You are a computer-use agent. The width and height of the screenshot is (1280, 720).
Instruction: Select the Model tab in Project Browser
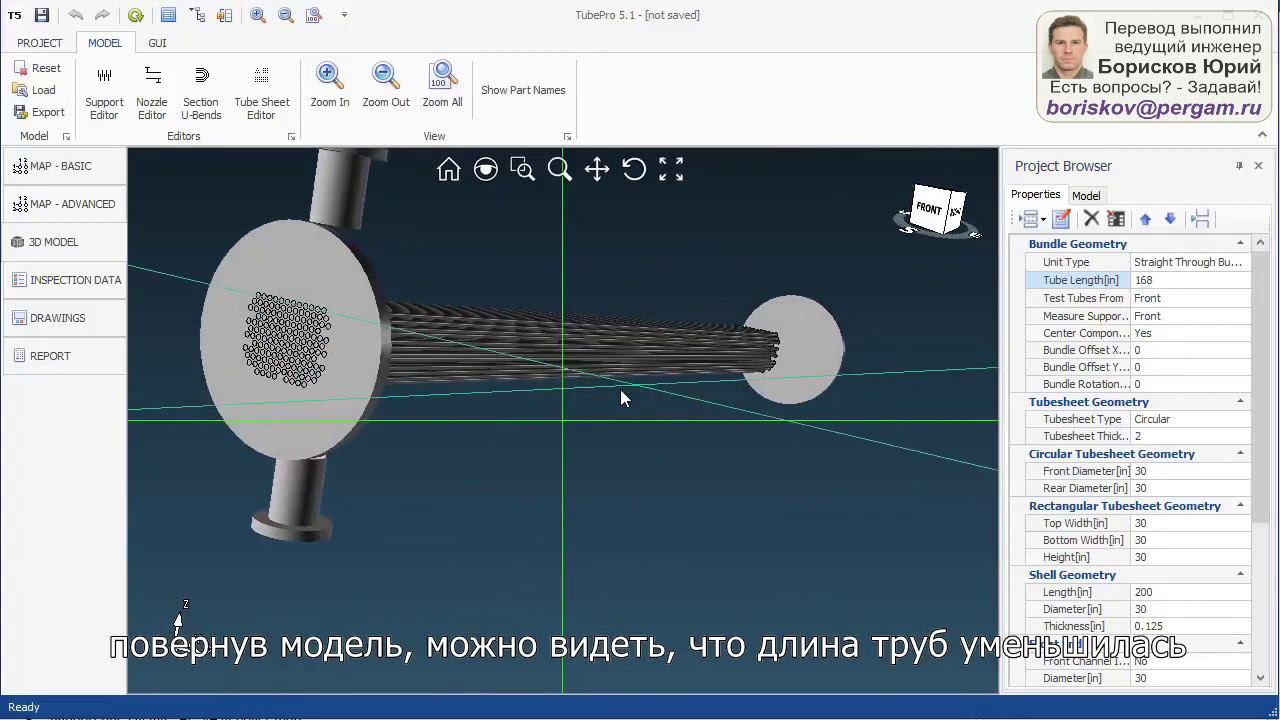[1086, 196]
